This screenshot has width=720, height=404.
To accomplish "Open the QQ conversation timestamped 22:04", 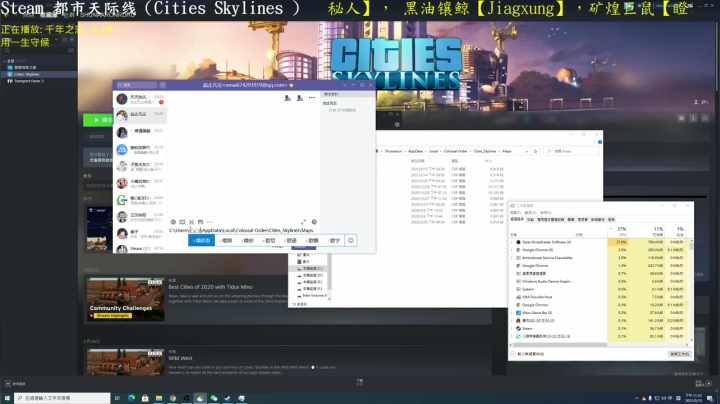I will pos(140,200).
